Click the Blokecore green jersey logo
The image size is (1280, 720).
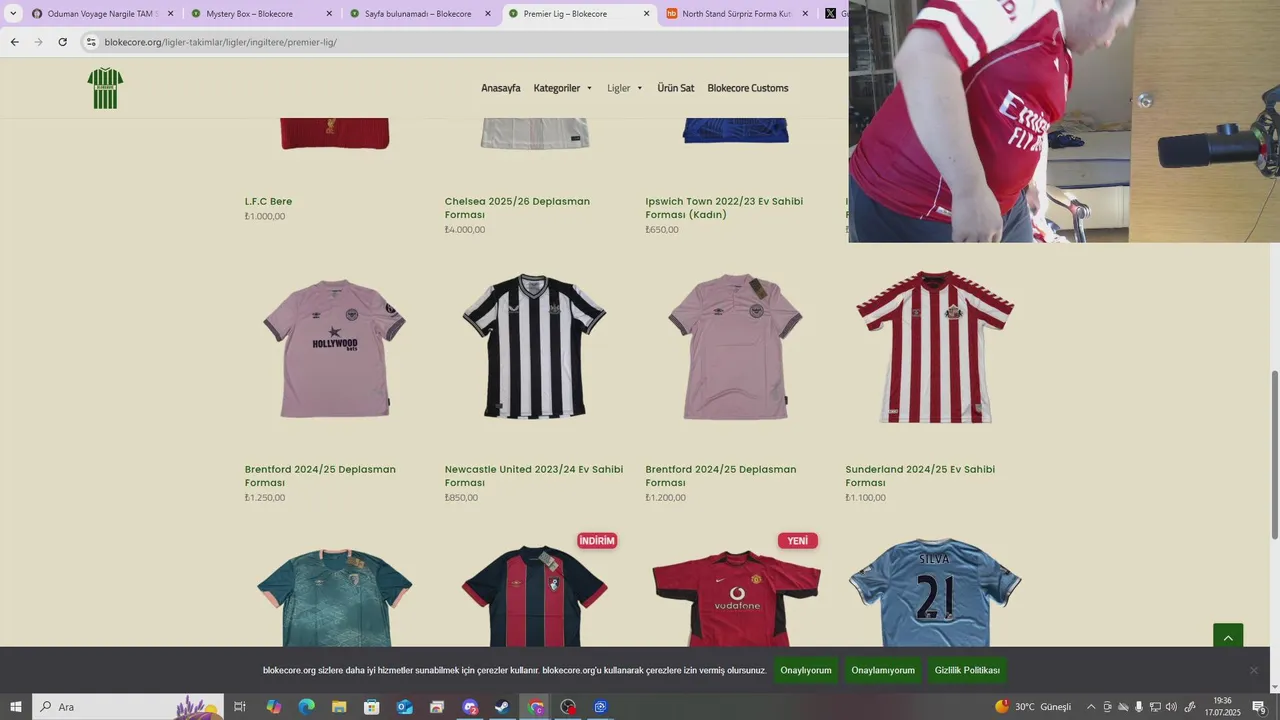[105, 88]
